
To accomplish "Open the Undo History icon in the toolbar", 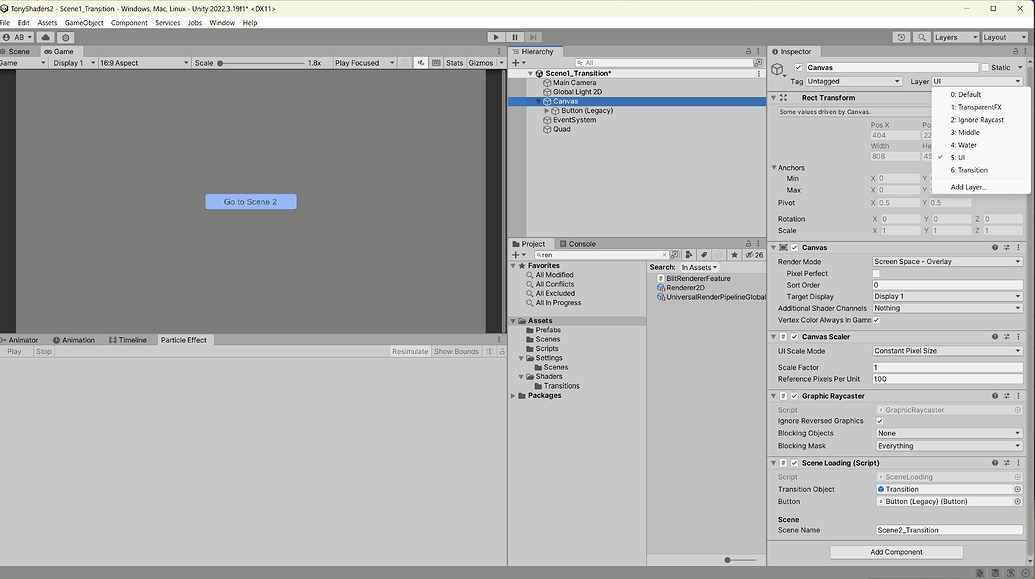I will pos(900,37).
